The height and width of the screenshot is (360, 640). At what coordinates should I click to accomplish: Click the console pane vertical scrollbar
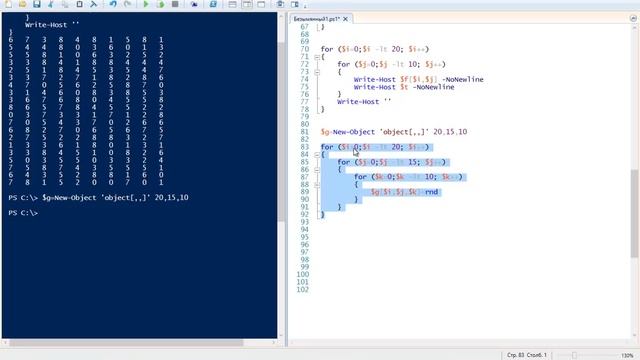pyautogui.click(x=281, y=131)
